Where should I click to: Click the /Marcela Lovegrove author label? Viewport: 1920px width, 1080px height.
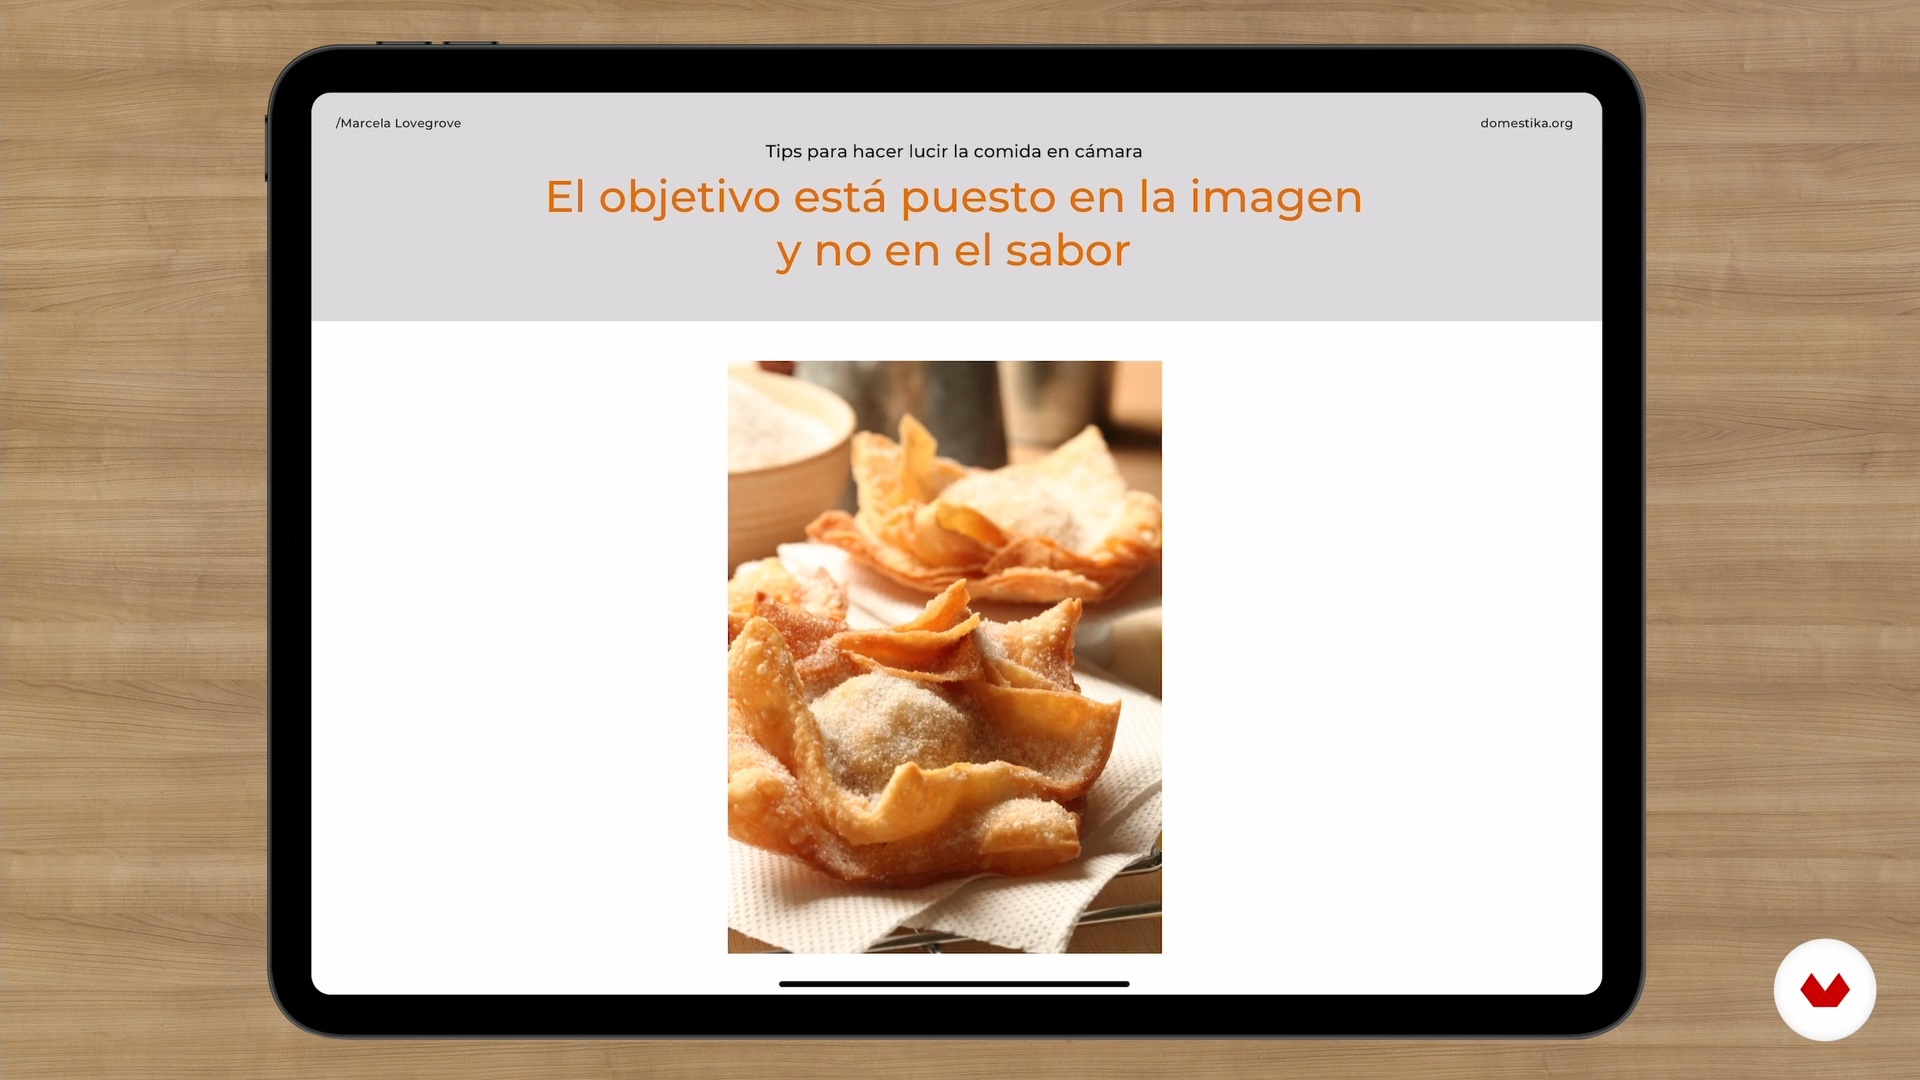[x=398, y=123]
